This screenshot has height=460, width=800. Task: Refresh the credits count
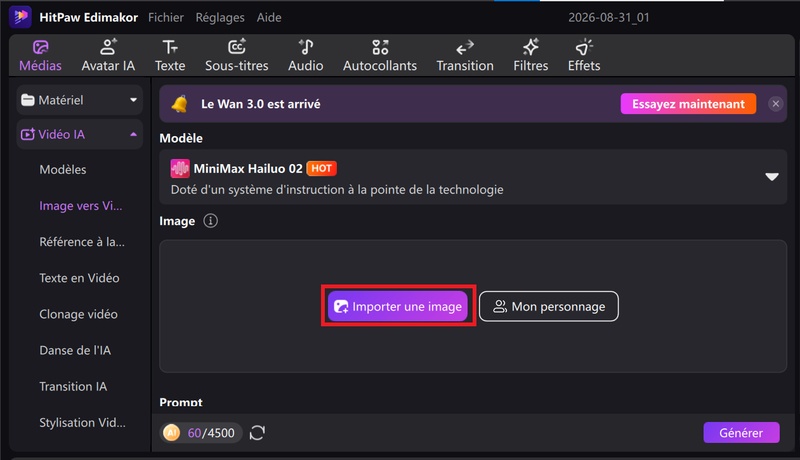257,433
